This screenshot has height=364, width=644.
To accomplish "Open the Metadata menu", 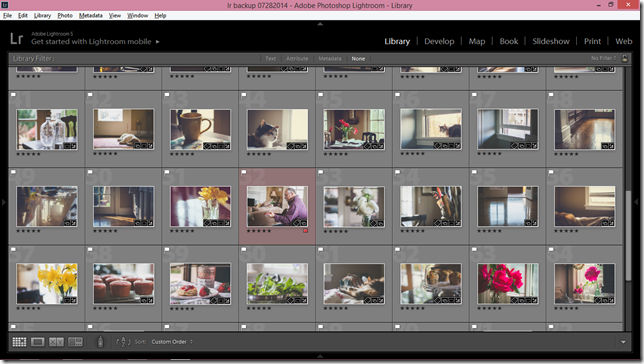I will (x=91, y=16).
